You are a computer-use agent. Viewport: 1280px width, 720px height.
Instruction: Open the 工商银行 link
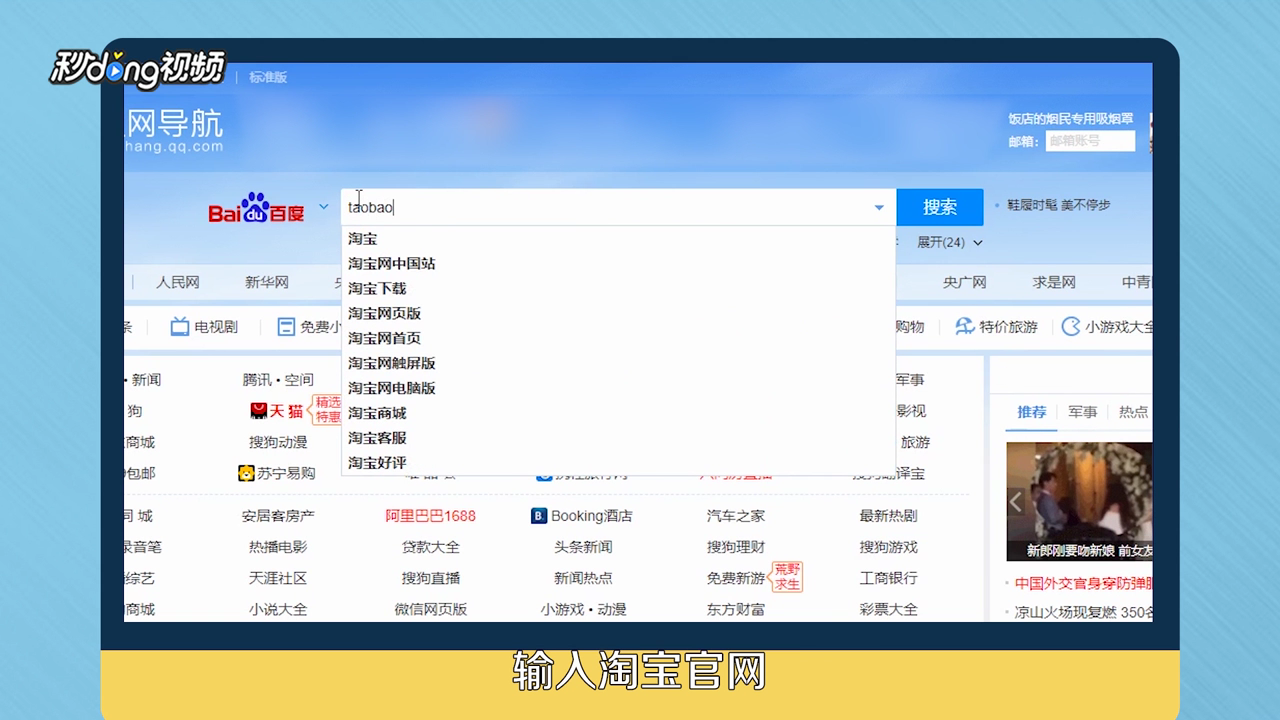click(888, 578)
